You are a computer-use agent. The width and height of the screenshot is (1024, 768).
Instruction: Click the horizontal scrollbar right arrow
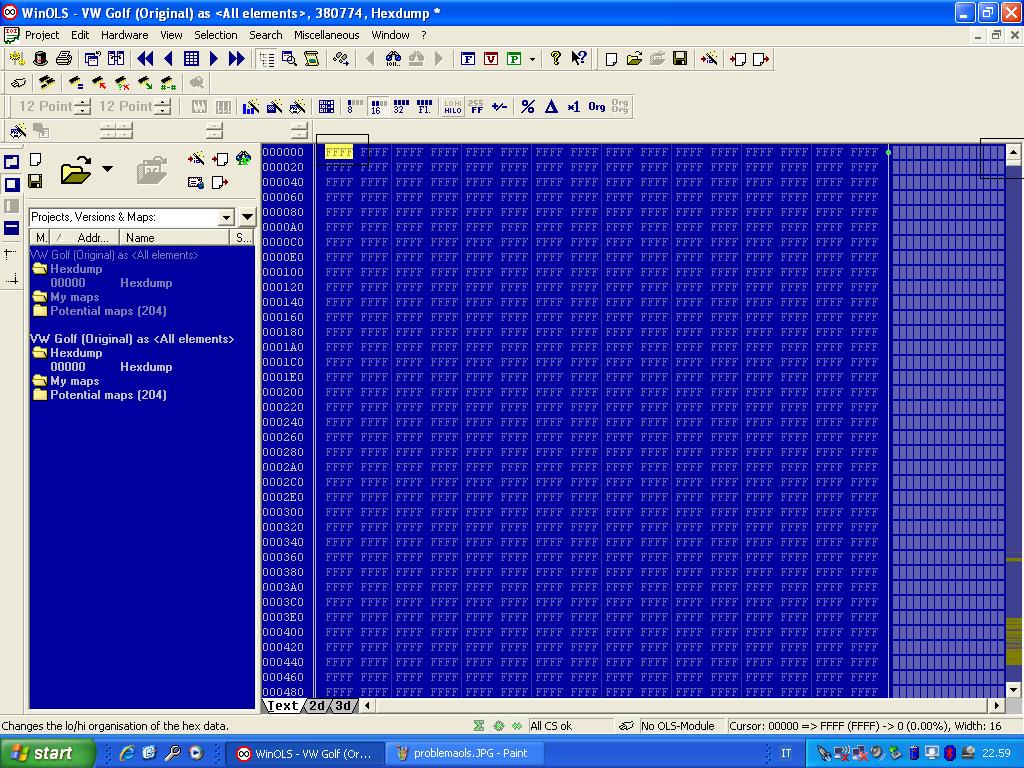click(x=997, y=705)
